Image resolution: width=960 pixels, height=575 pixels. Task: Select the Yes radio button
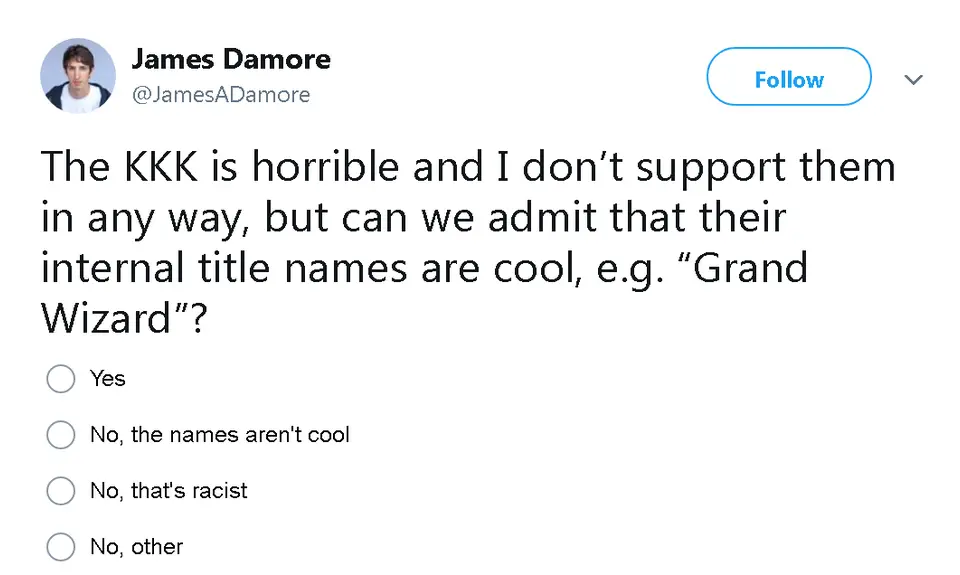pos(61,379)
